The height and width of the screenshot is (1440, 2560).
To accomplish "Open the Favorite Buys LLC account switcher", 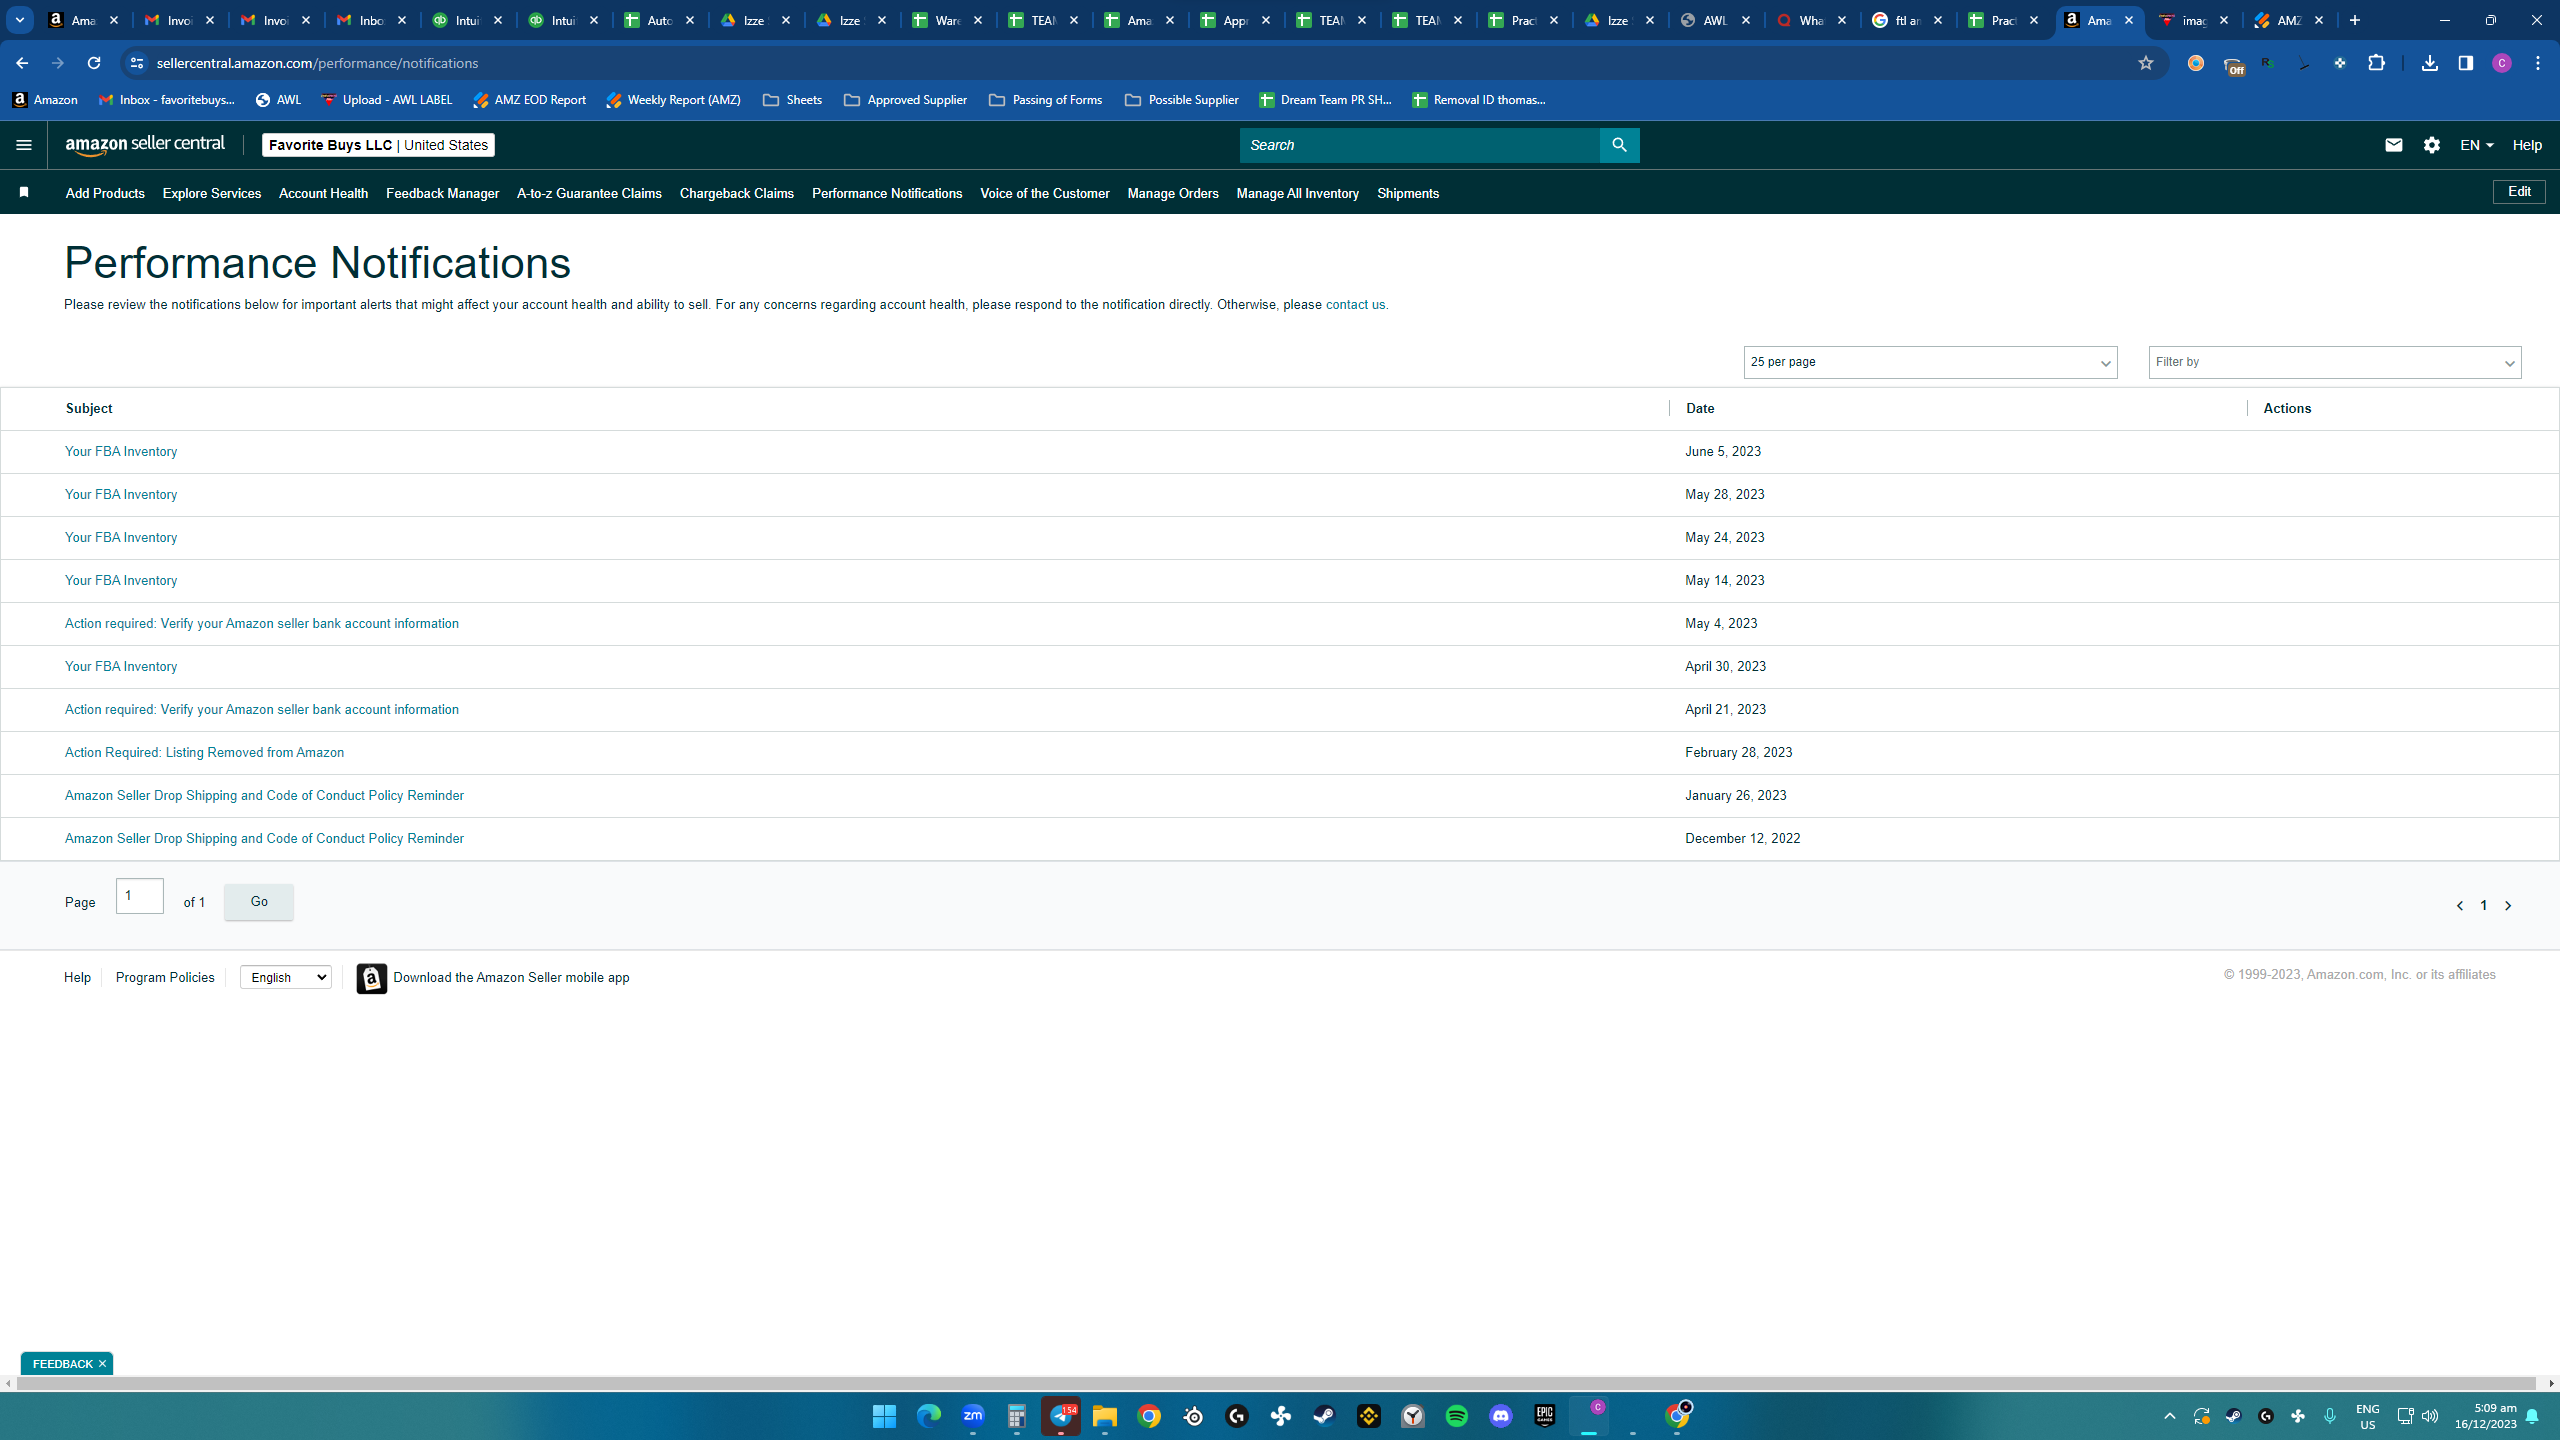I will pyautogui.click(x=378, y=145).
